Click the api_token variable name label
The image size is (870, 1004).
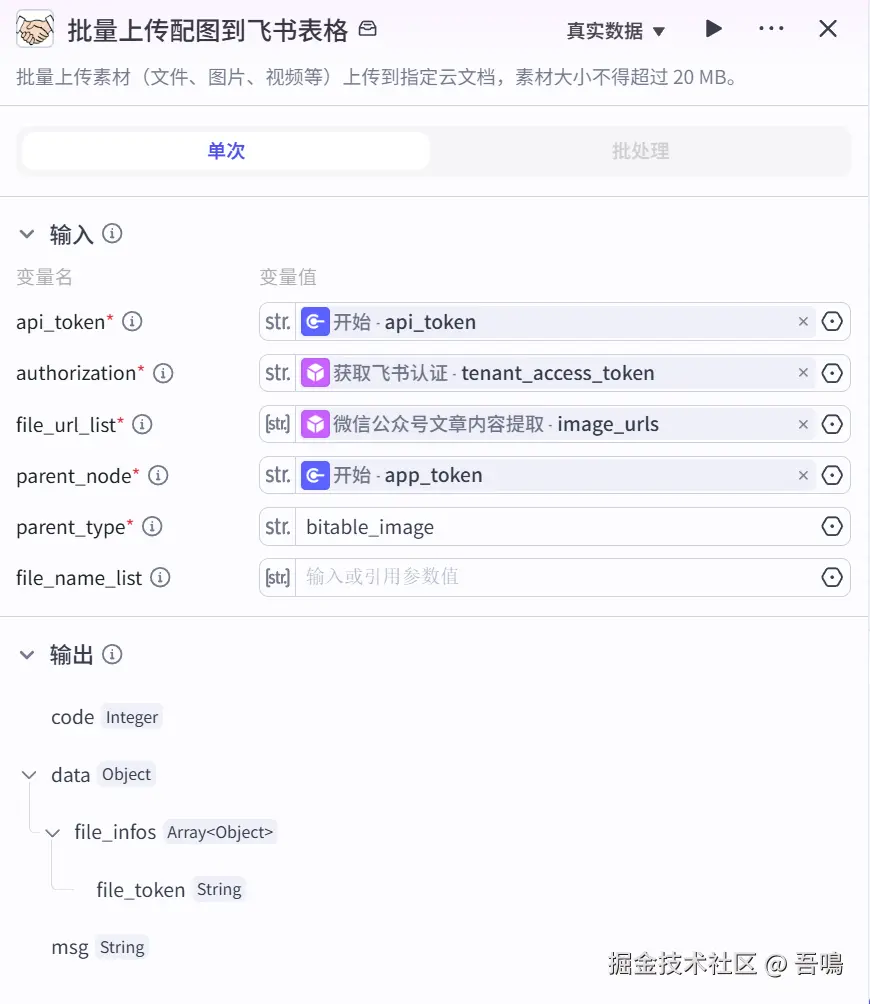tap(61, 322)
